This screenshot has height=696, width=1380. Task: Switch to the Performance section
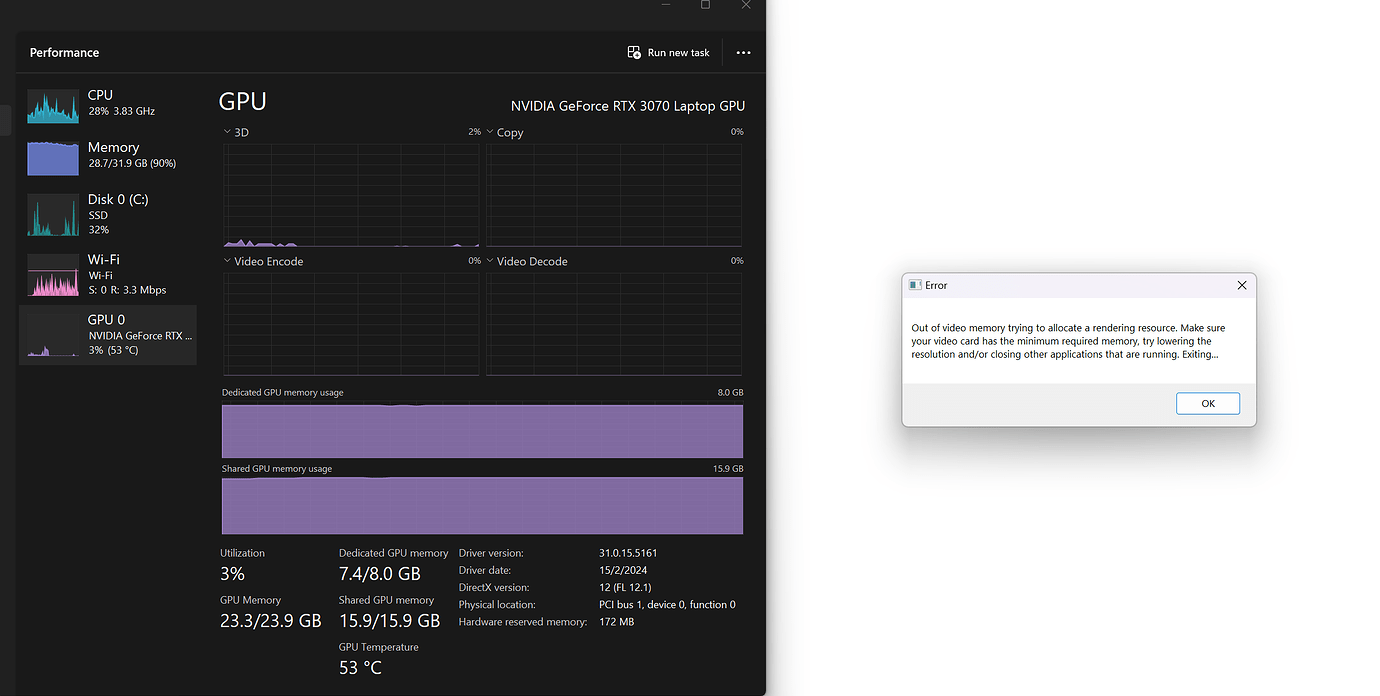pos(64,52)
